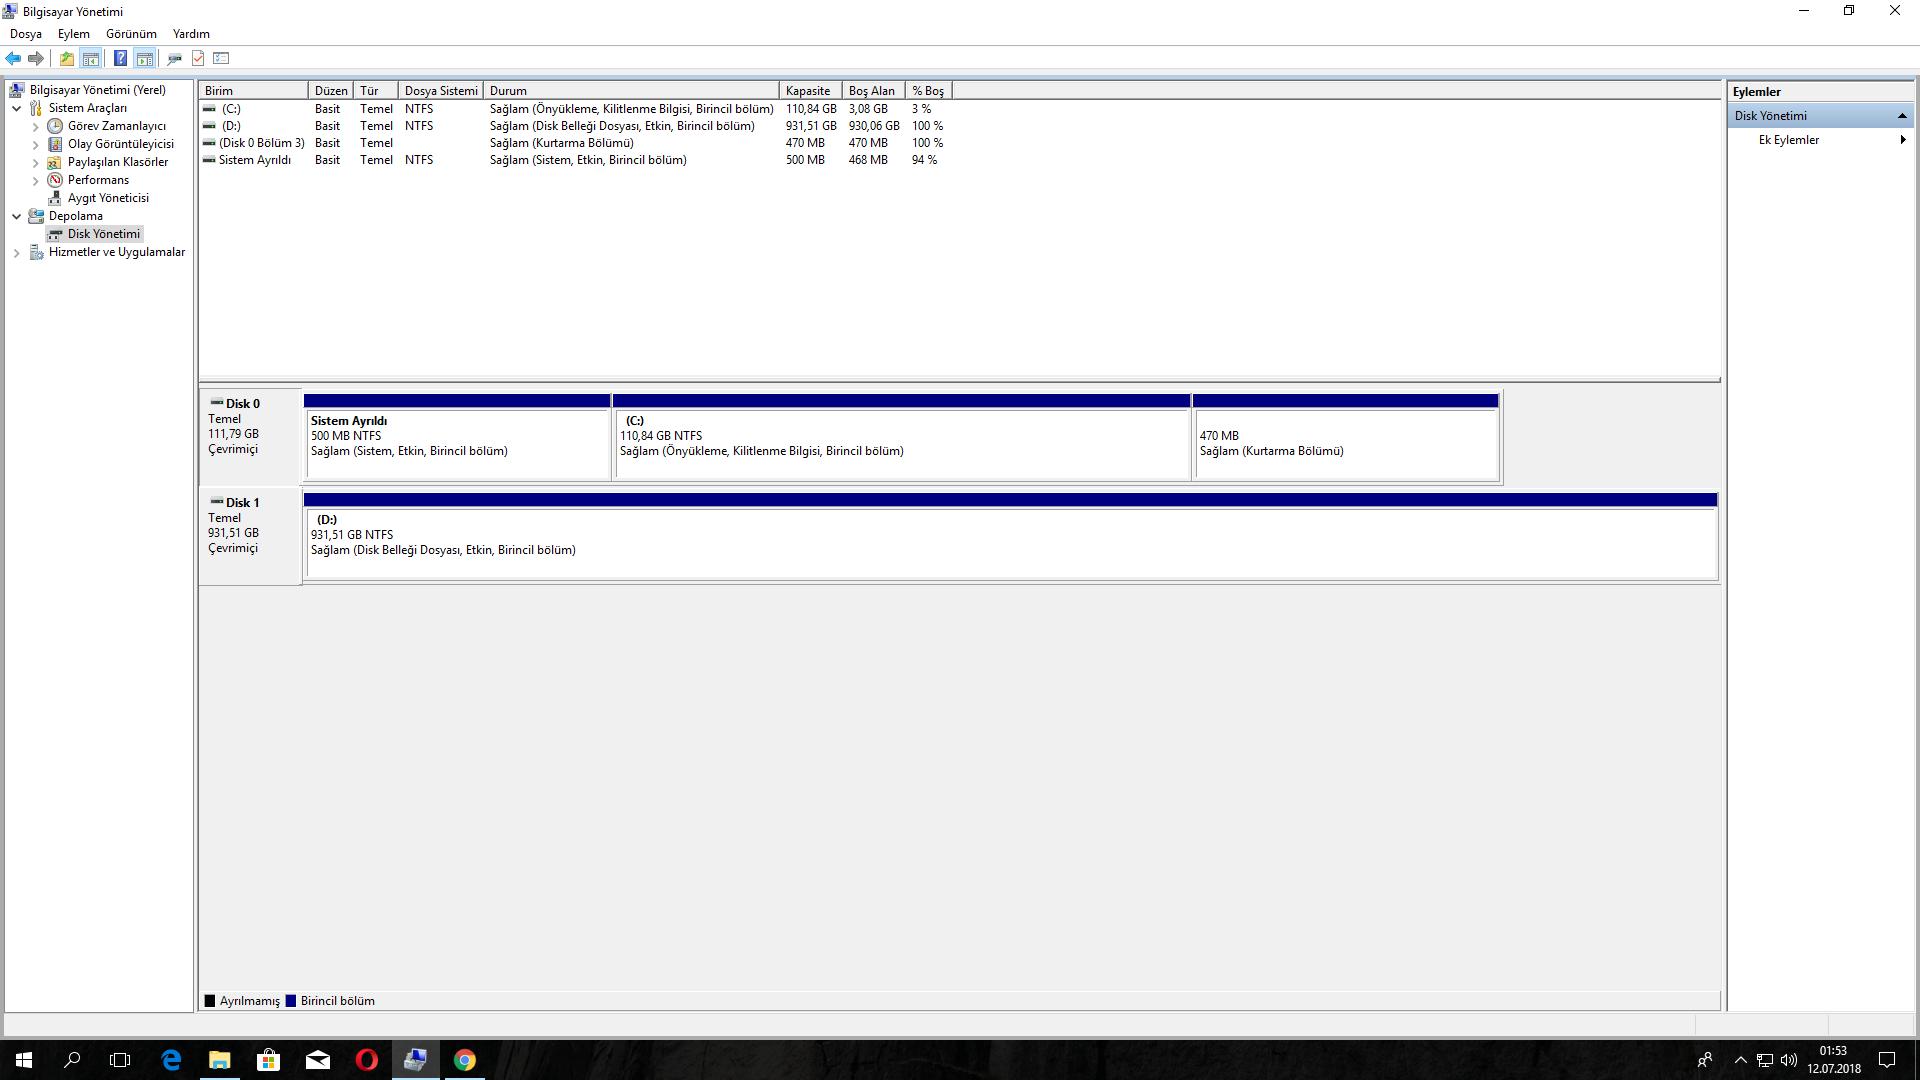Image resolution: width=1920 pixels, height=1080 pixels.
Task: Open the Eylem menu
Action: [73, 34]
